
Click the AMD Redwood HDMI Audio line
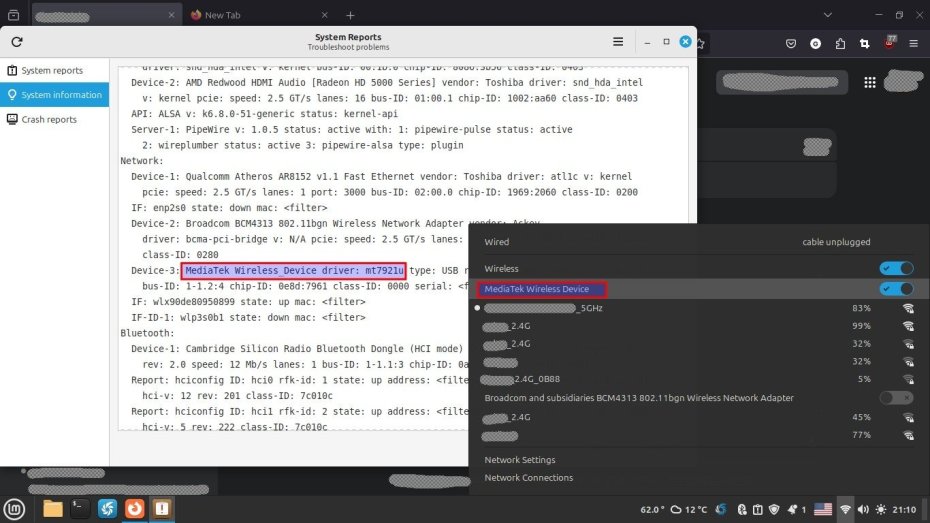387,82
